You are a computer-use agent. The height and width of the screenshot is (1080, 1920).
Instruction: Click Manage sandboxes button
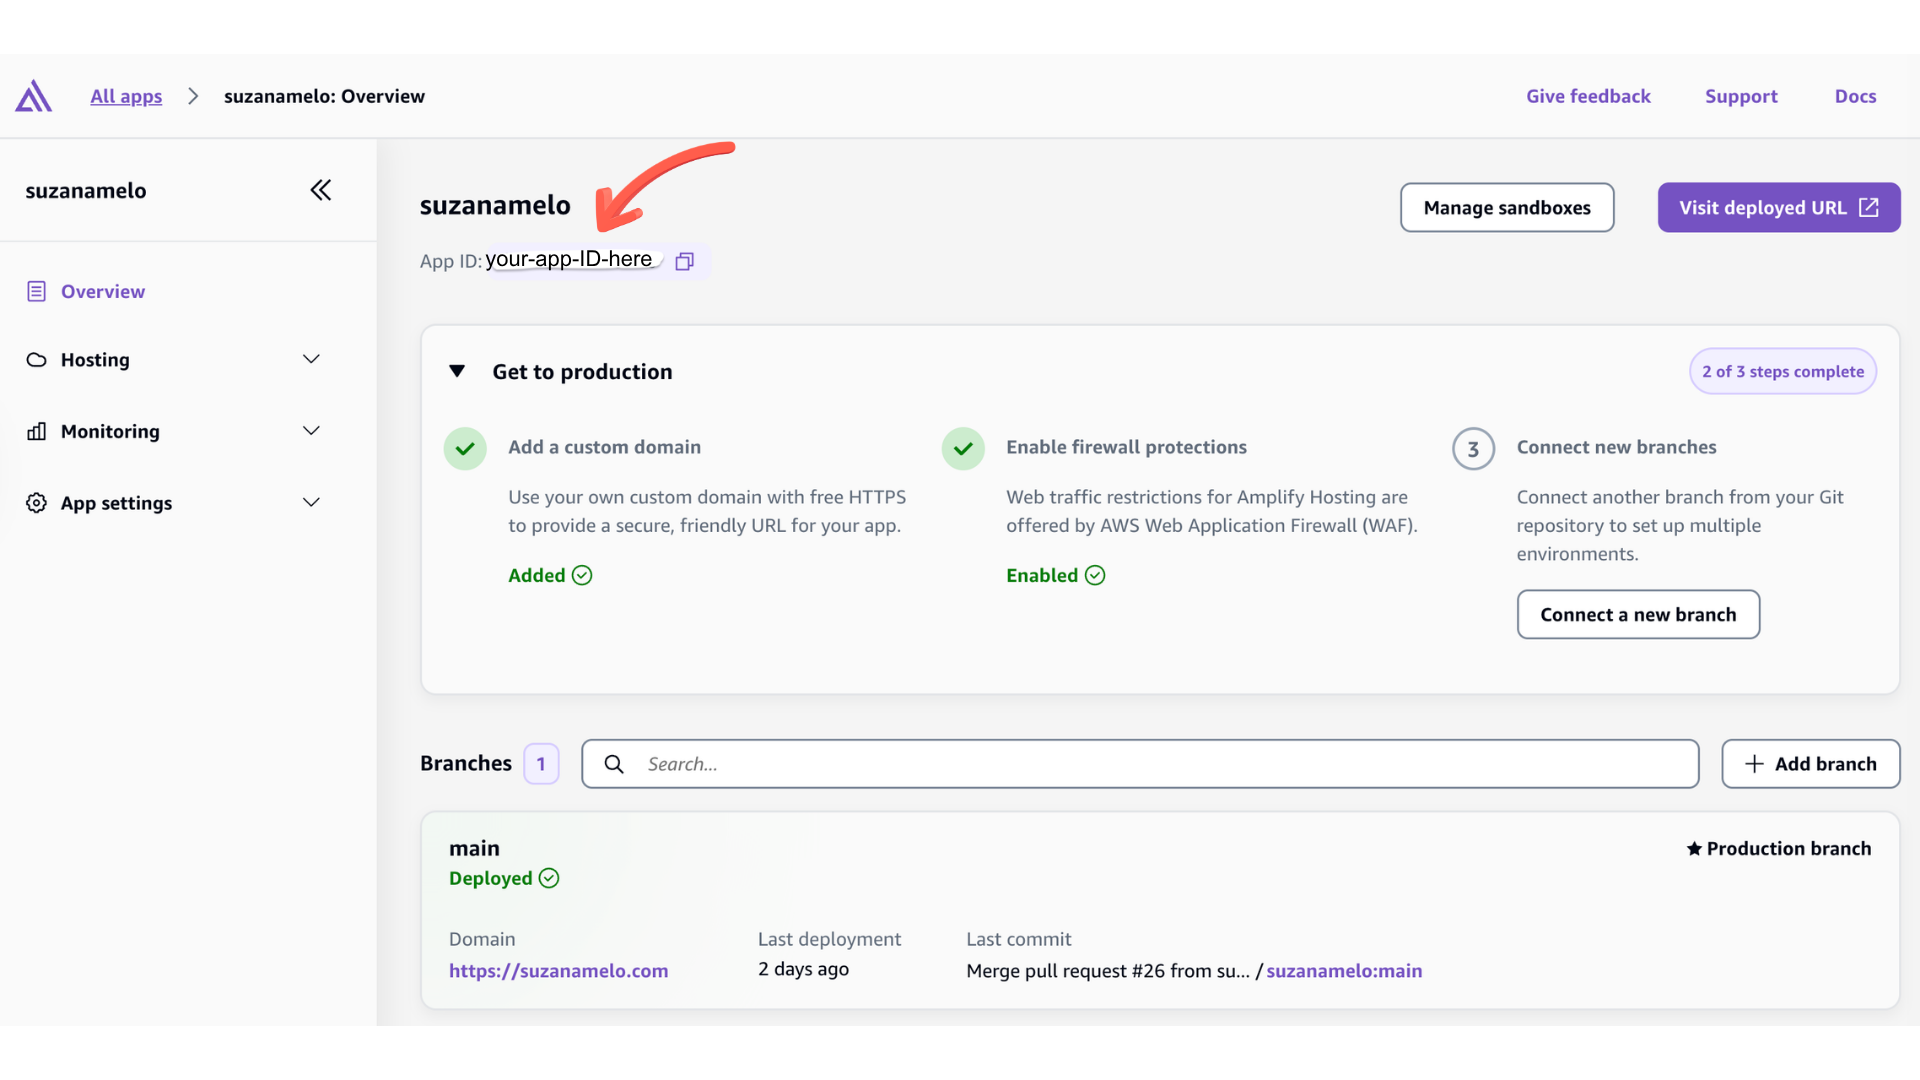click(1507, 207)
